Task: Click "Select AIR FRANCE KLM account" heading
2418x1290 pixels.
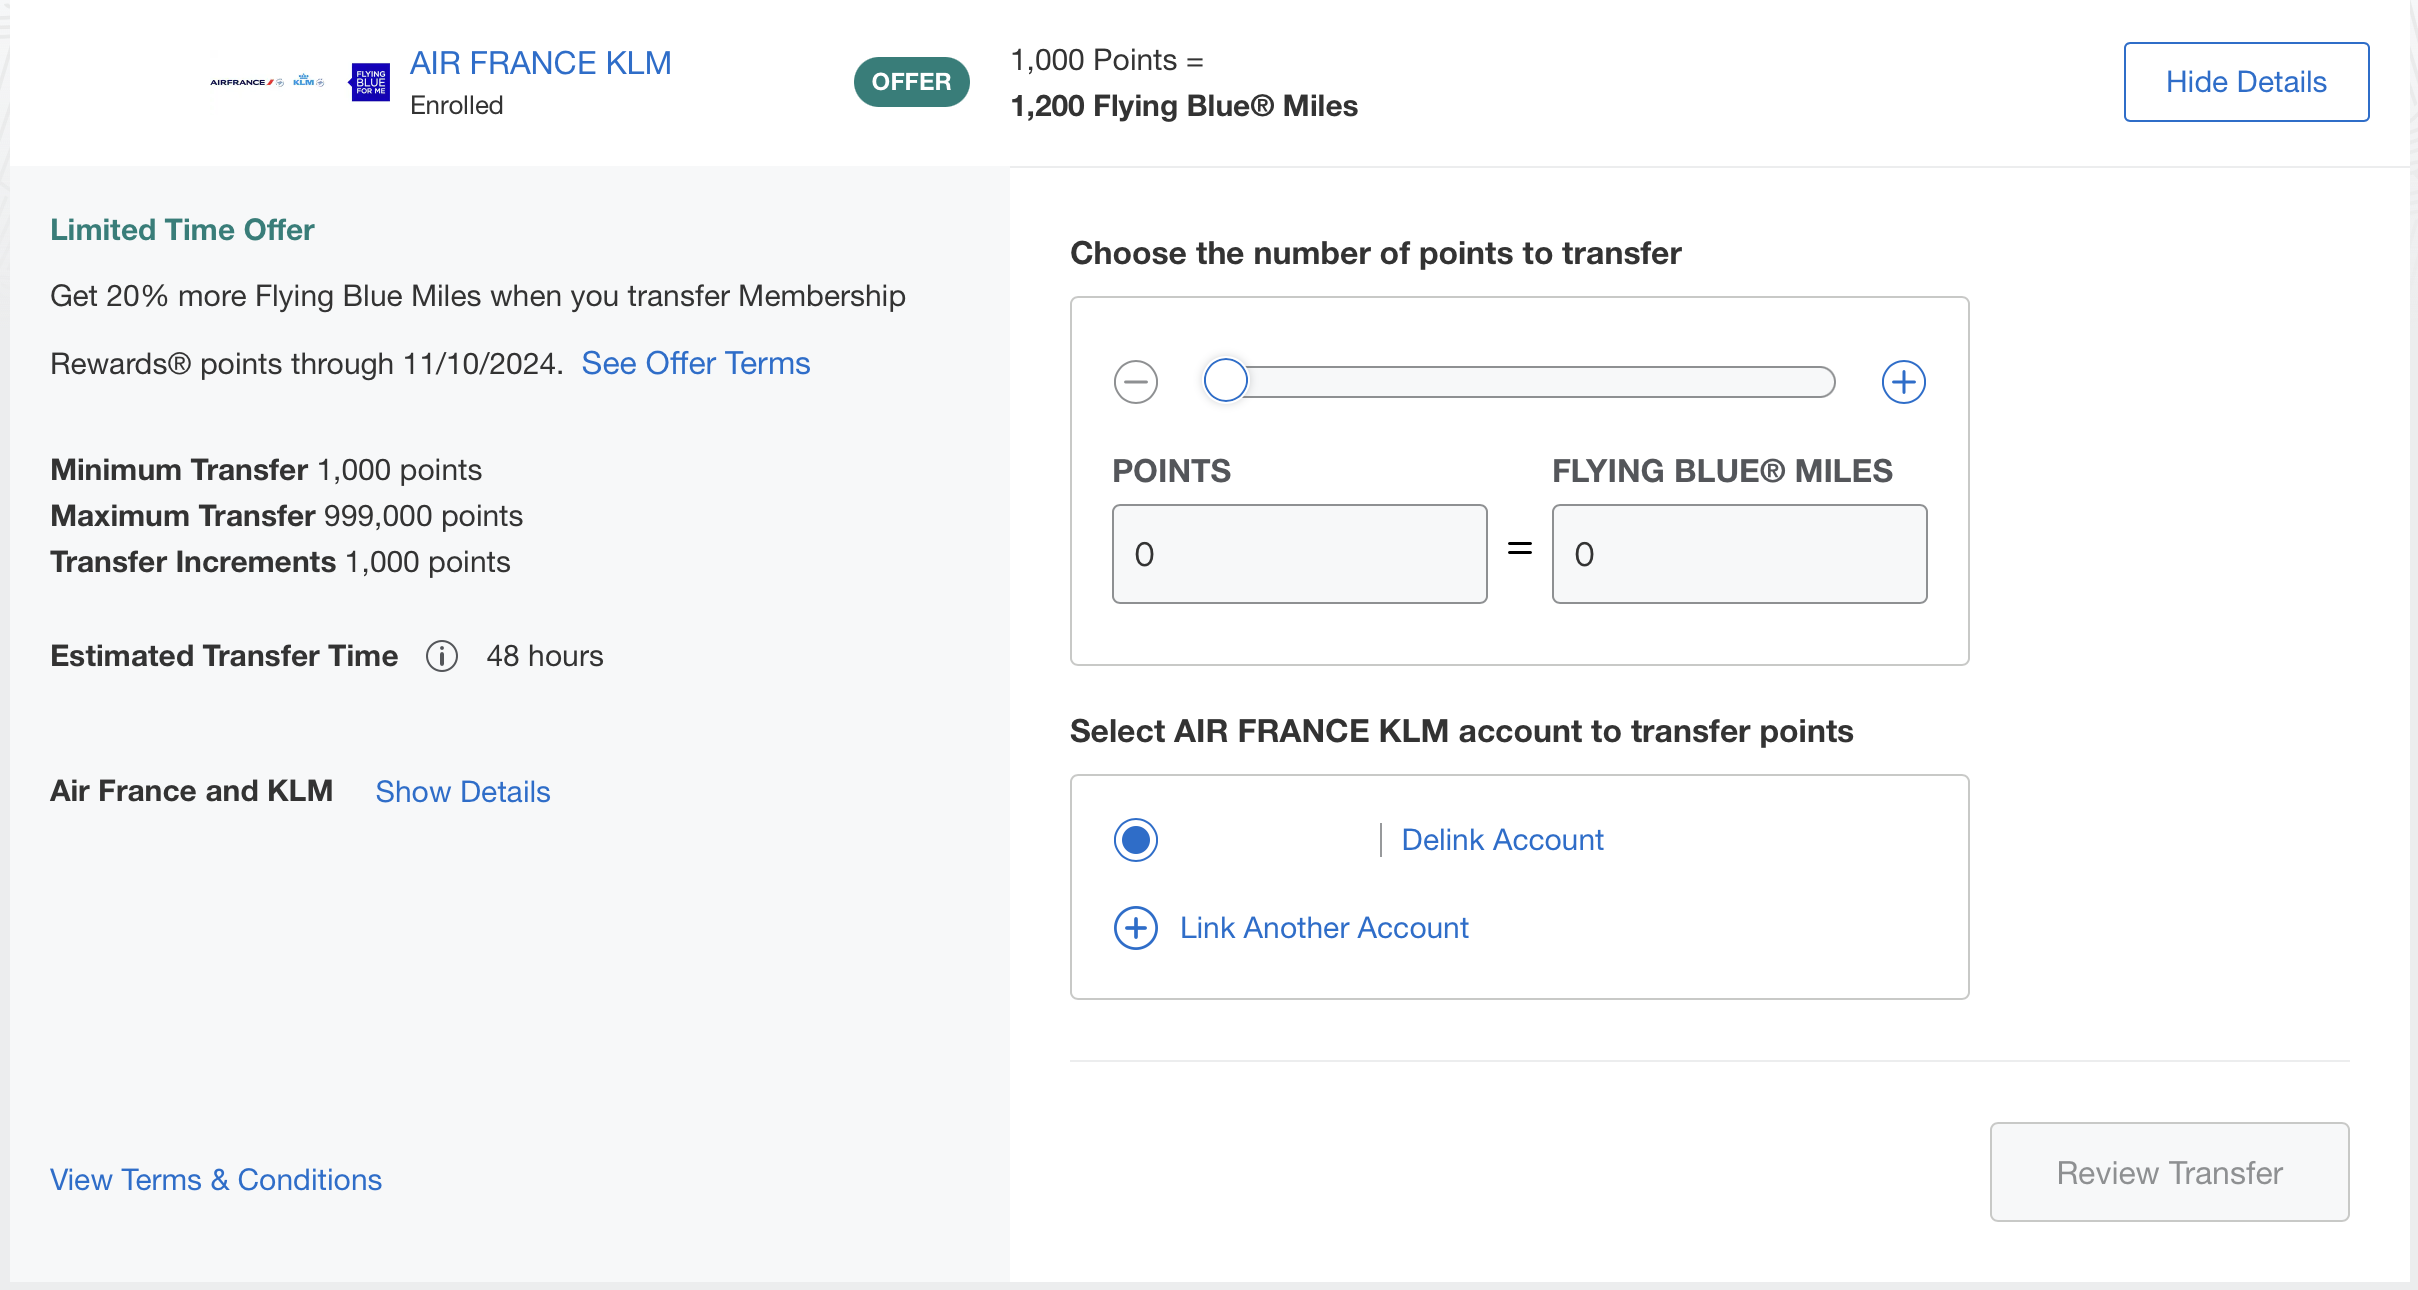Action: pos(1461,732)
